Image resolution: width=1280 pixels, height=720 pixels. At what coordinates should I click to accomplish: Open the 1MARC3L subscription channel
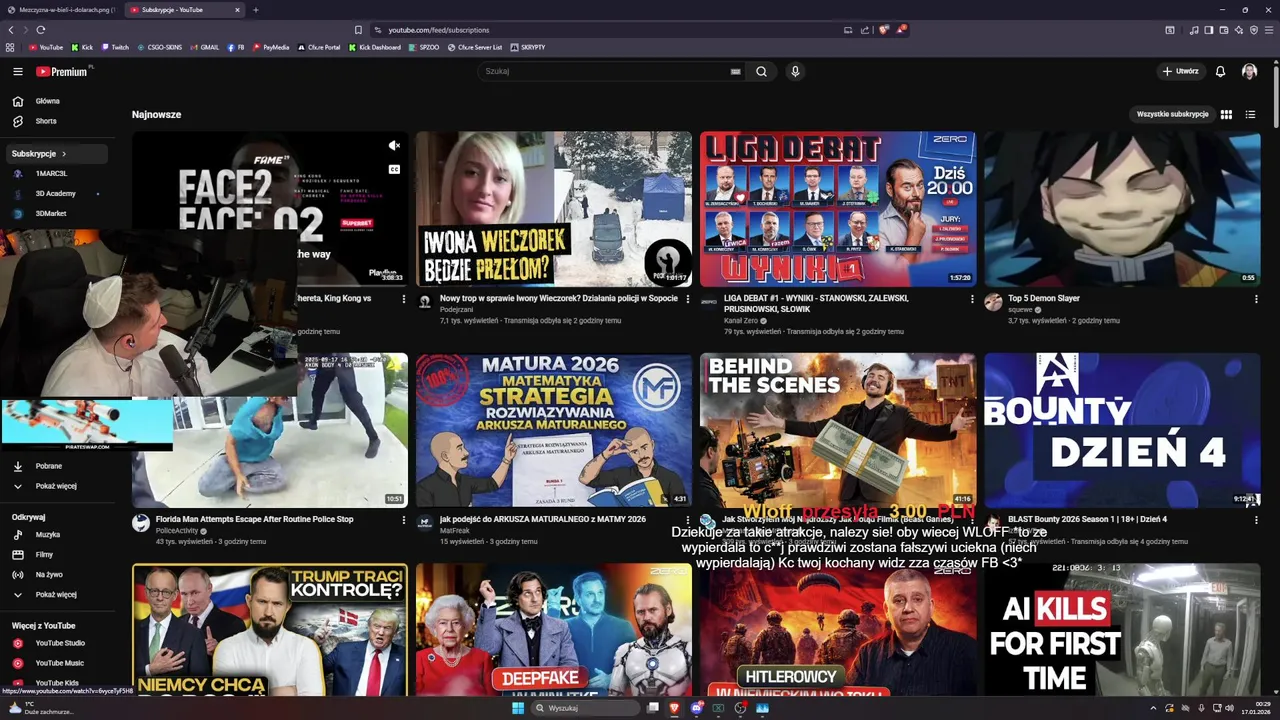[54, 174]
